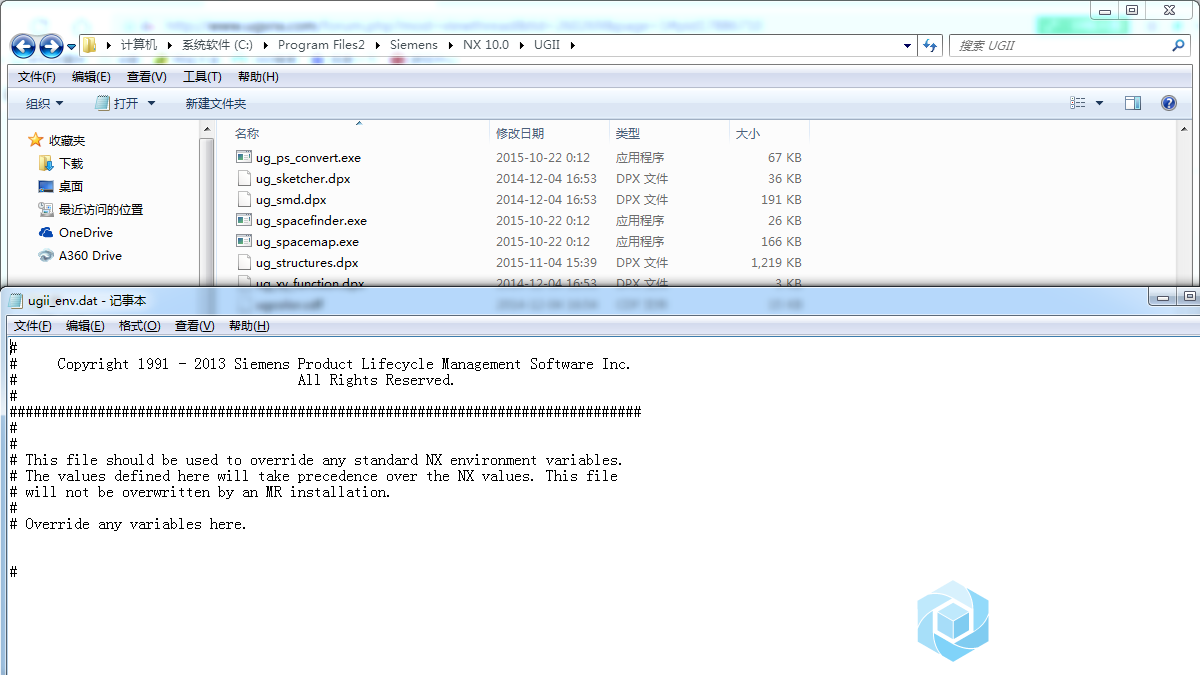This screenshot has height=675, width=1200.
Task: Navigate to Siemens in breadcrumb
Action: tap(413, 45)
